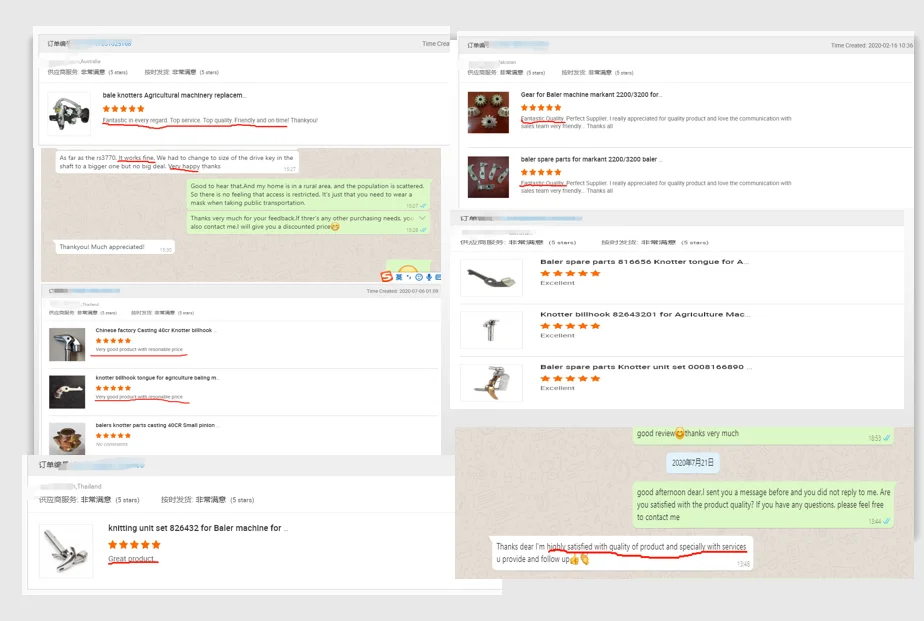The image size is (924, 621).
Task: Click the emoji in 'good review thanks very much'
Action: pos(679,434)
